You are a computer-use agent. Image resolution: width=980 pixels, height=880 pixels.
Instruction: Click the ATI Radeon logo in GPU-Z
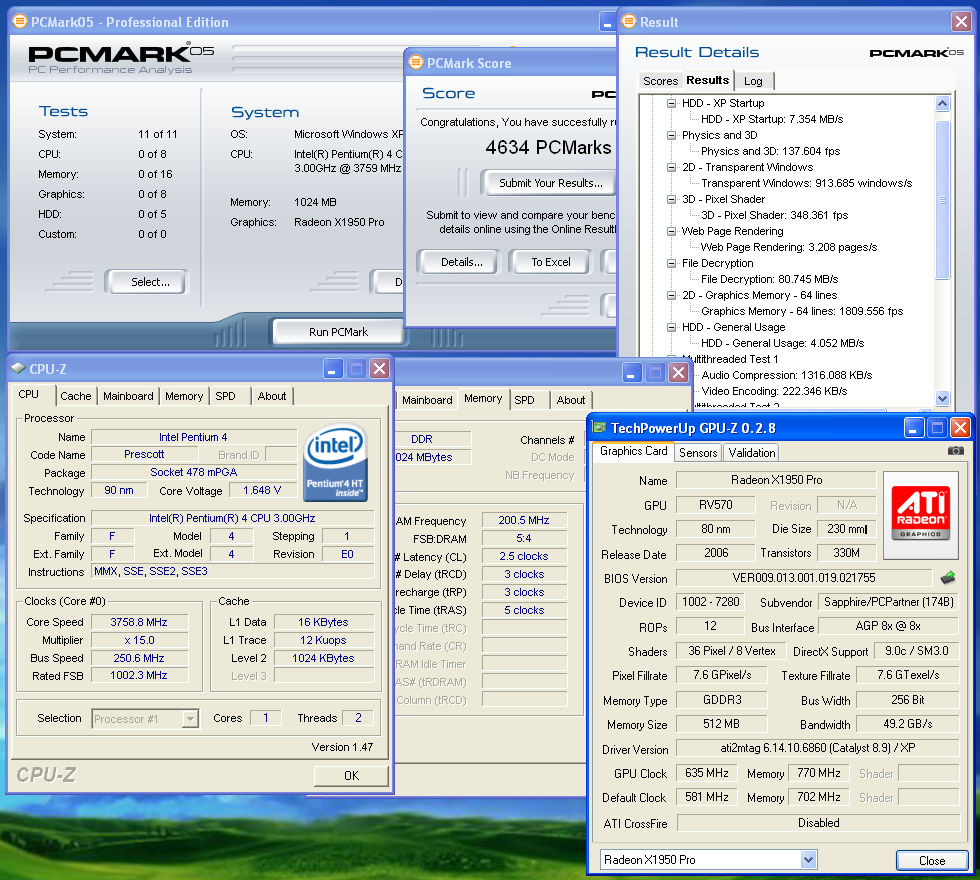921,514
